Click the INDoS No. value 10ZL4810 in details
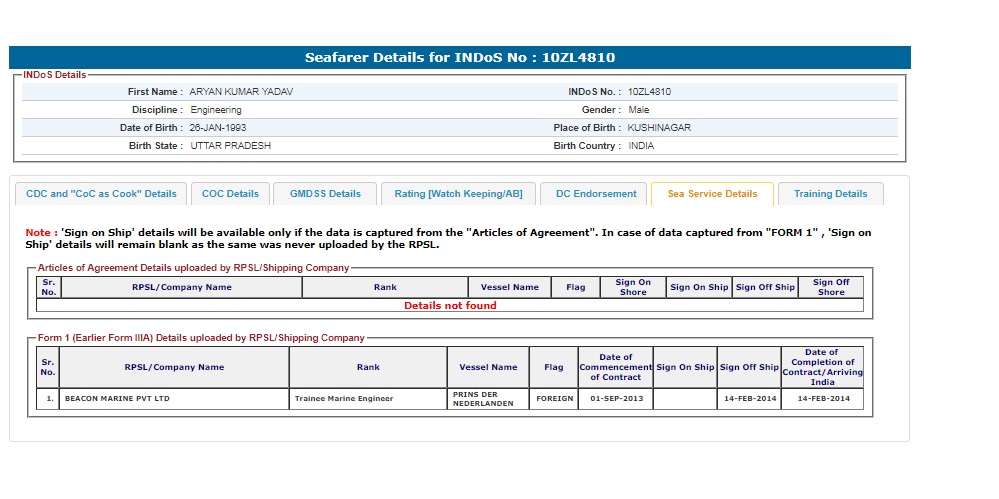The height and width of the screenshot is (499, 999). 649,92
